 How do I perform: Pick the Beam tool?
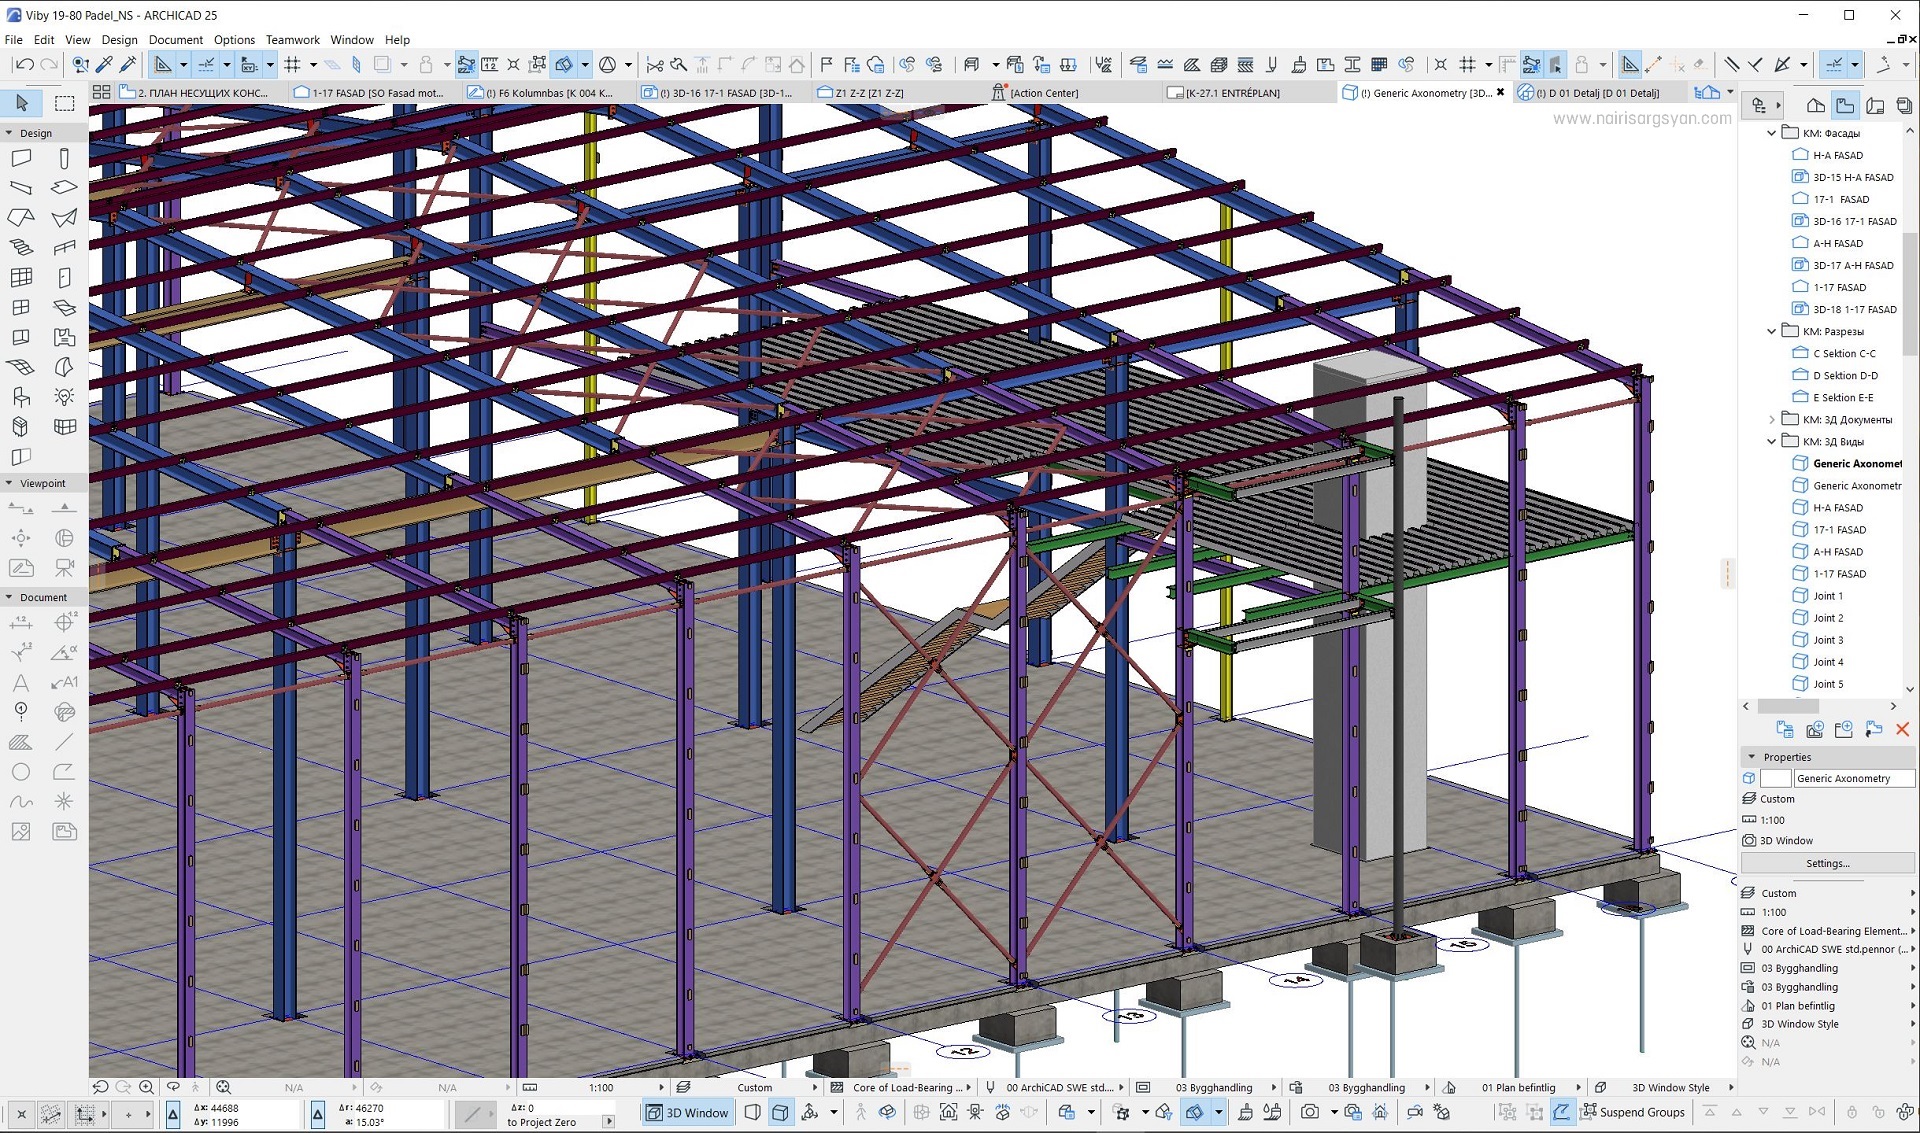[x=21, y=188]
